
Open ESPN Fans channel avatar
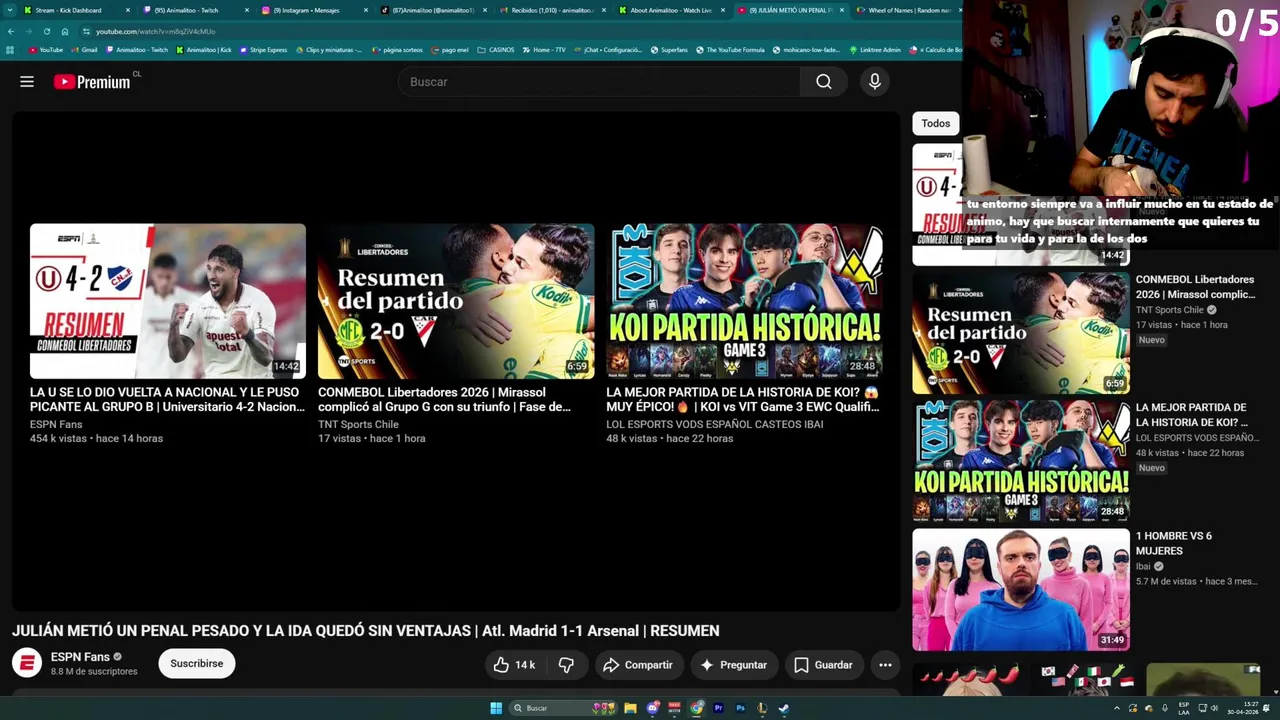[27, 663]
